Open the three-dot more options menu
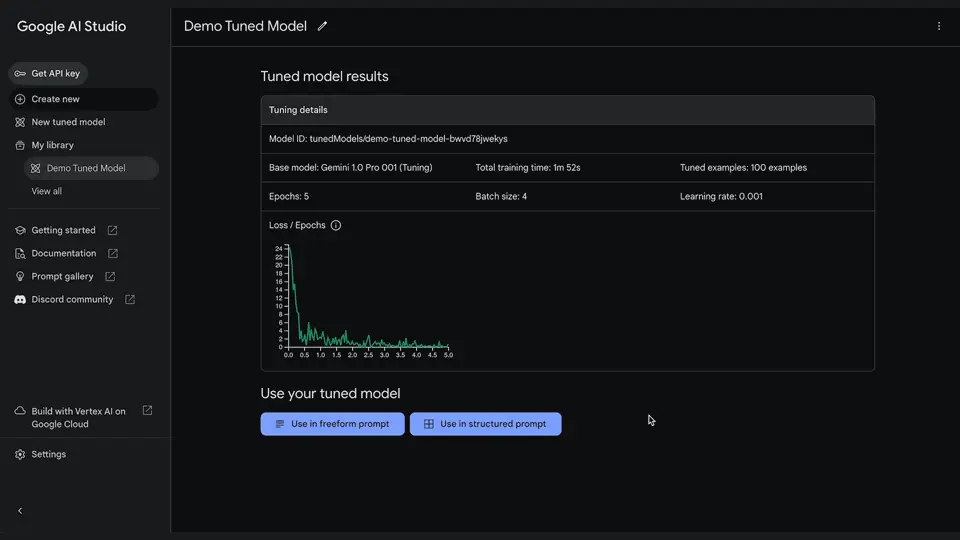 [939, 26]
